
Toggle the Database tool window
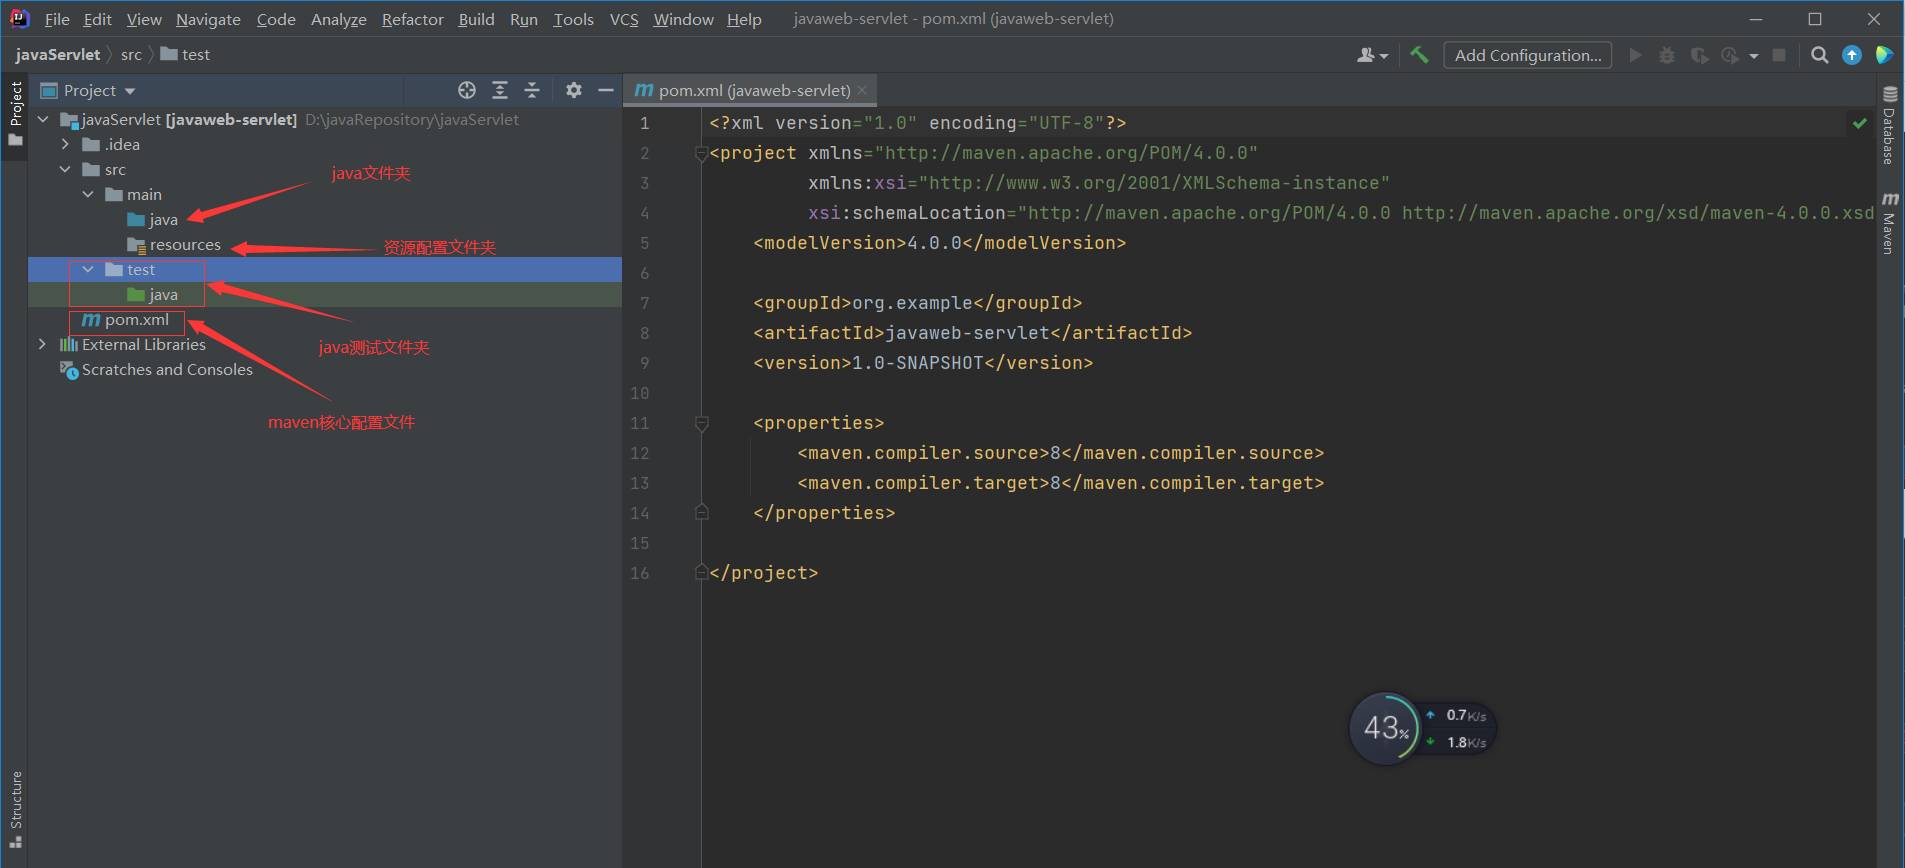coord(1889,126)
